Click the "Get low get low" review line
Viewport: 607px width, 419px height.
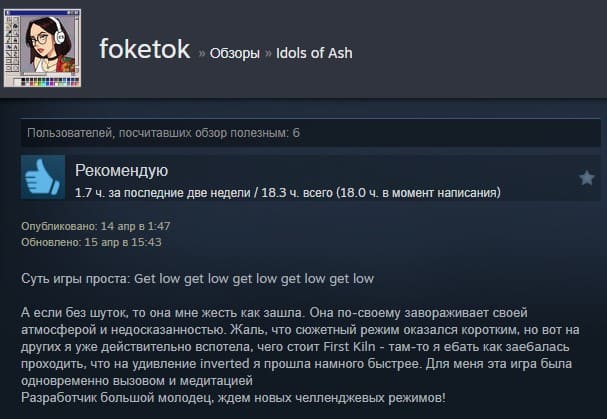pyautogui.click(x=197, y=278)
